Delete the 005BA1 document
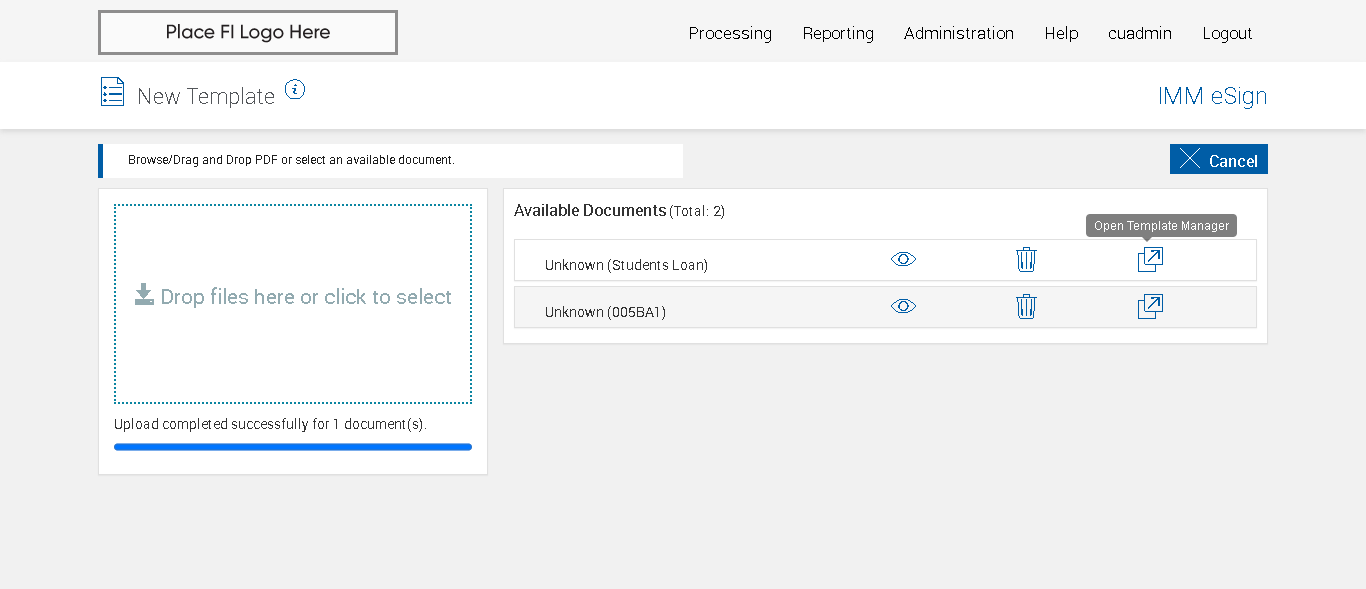 [1026, 307]
